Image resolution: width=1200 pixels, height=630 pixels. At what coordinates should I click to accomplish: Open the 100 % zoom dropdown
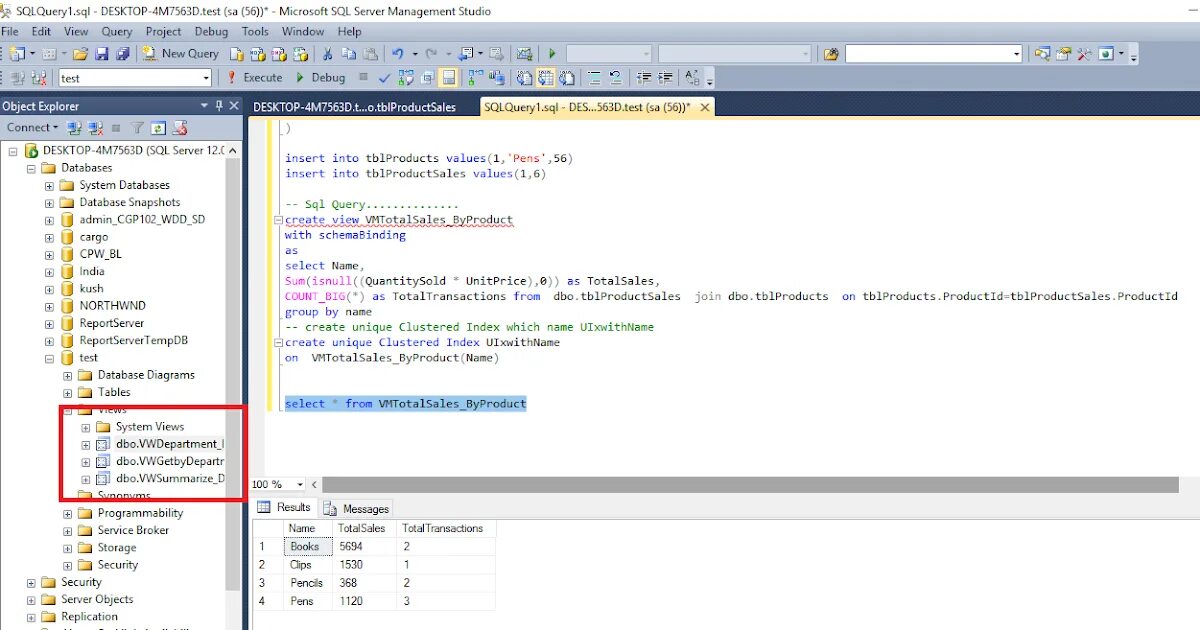coord(300,484)
